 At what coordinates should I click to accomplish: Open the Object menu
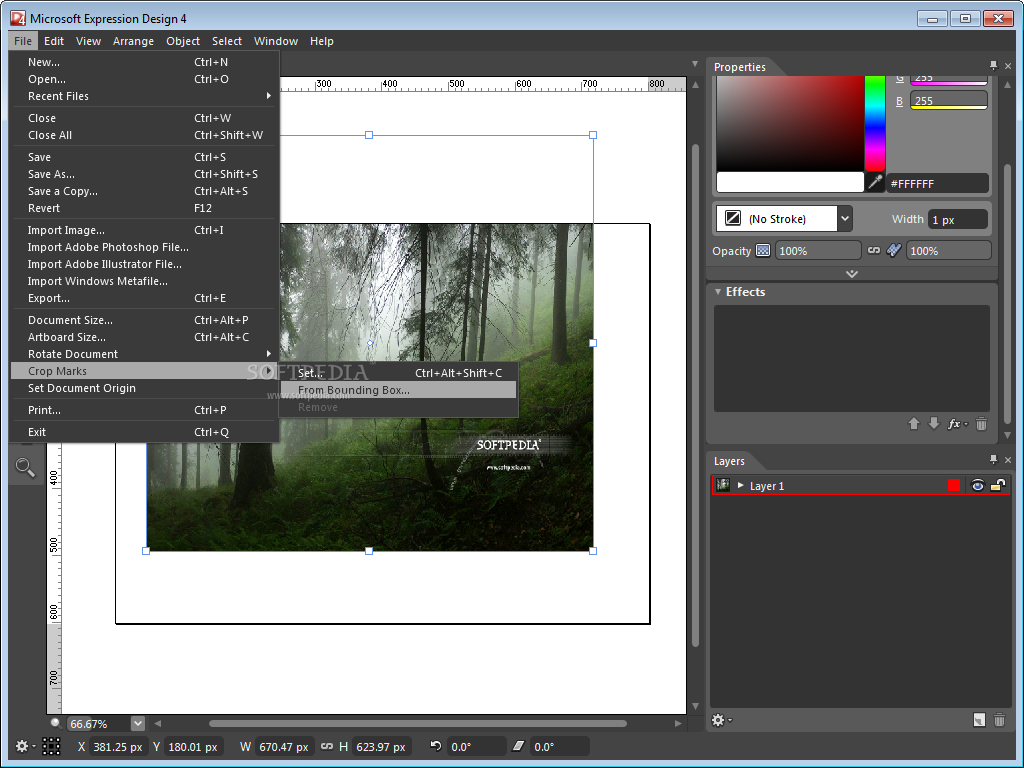click(183, 41)
